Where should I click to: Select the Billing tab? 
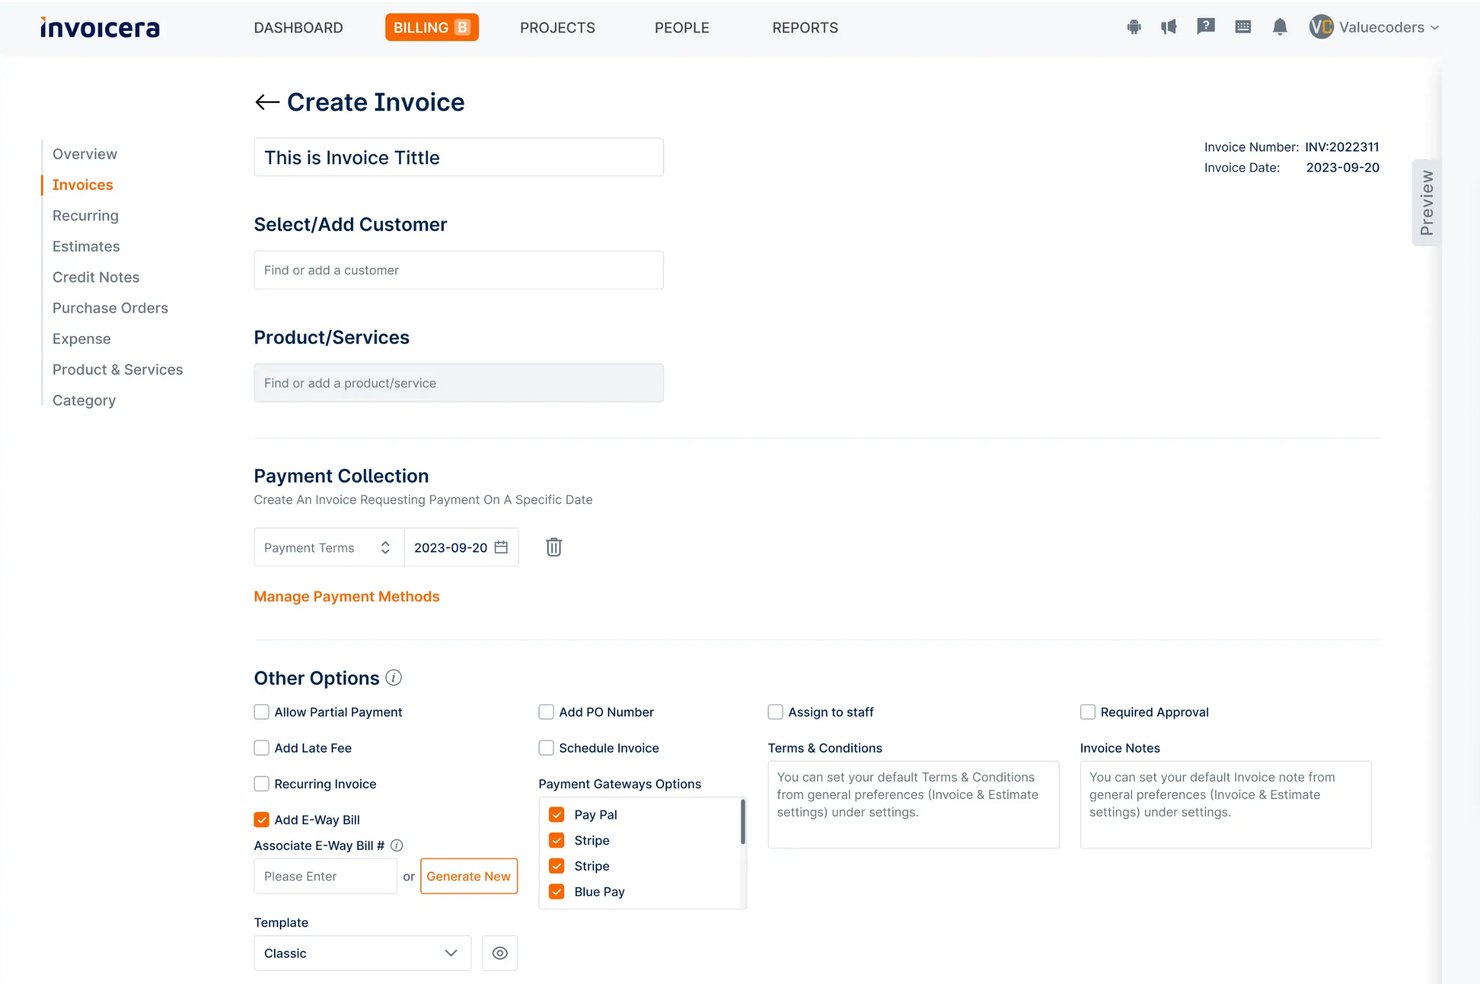[x=432, y=28]
